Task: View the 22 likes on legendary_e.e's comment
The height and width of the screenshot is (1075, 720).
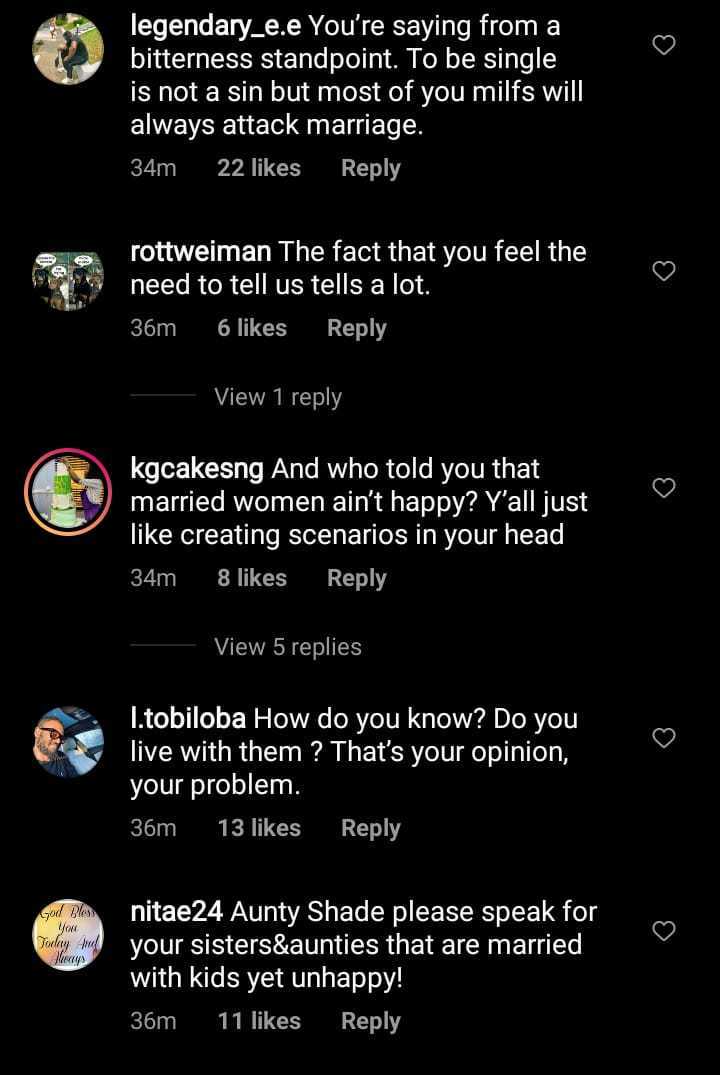Action: (258, 169)
